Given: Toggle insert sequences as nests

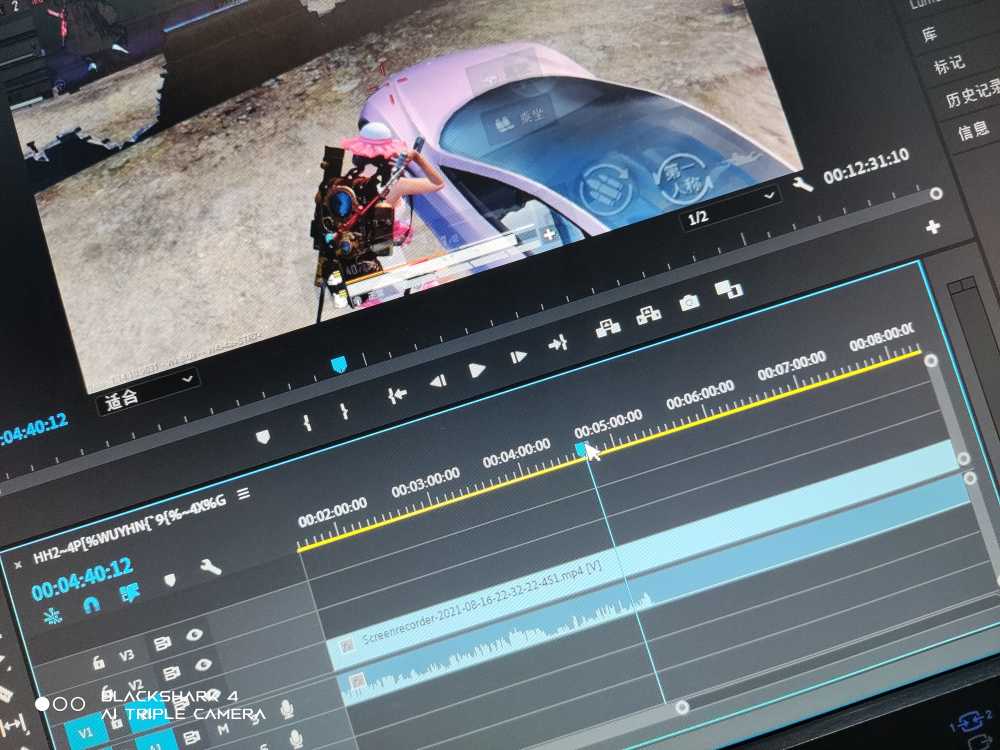Looking at the screenshot, I should click(x=52, y=615).
